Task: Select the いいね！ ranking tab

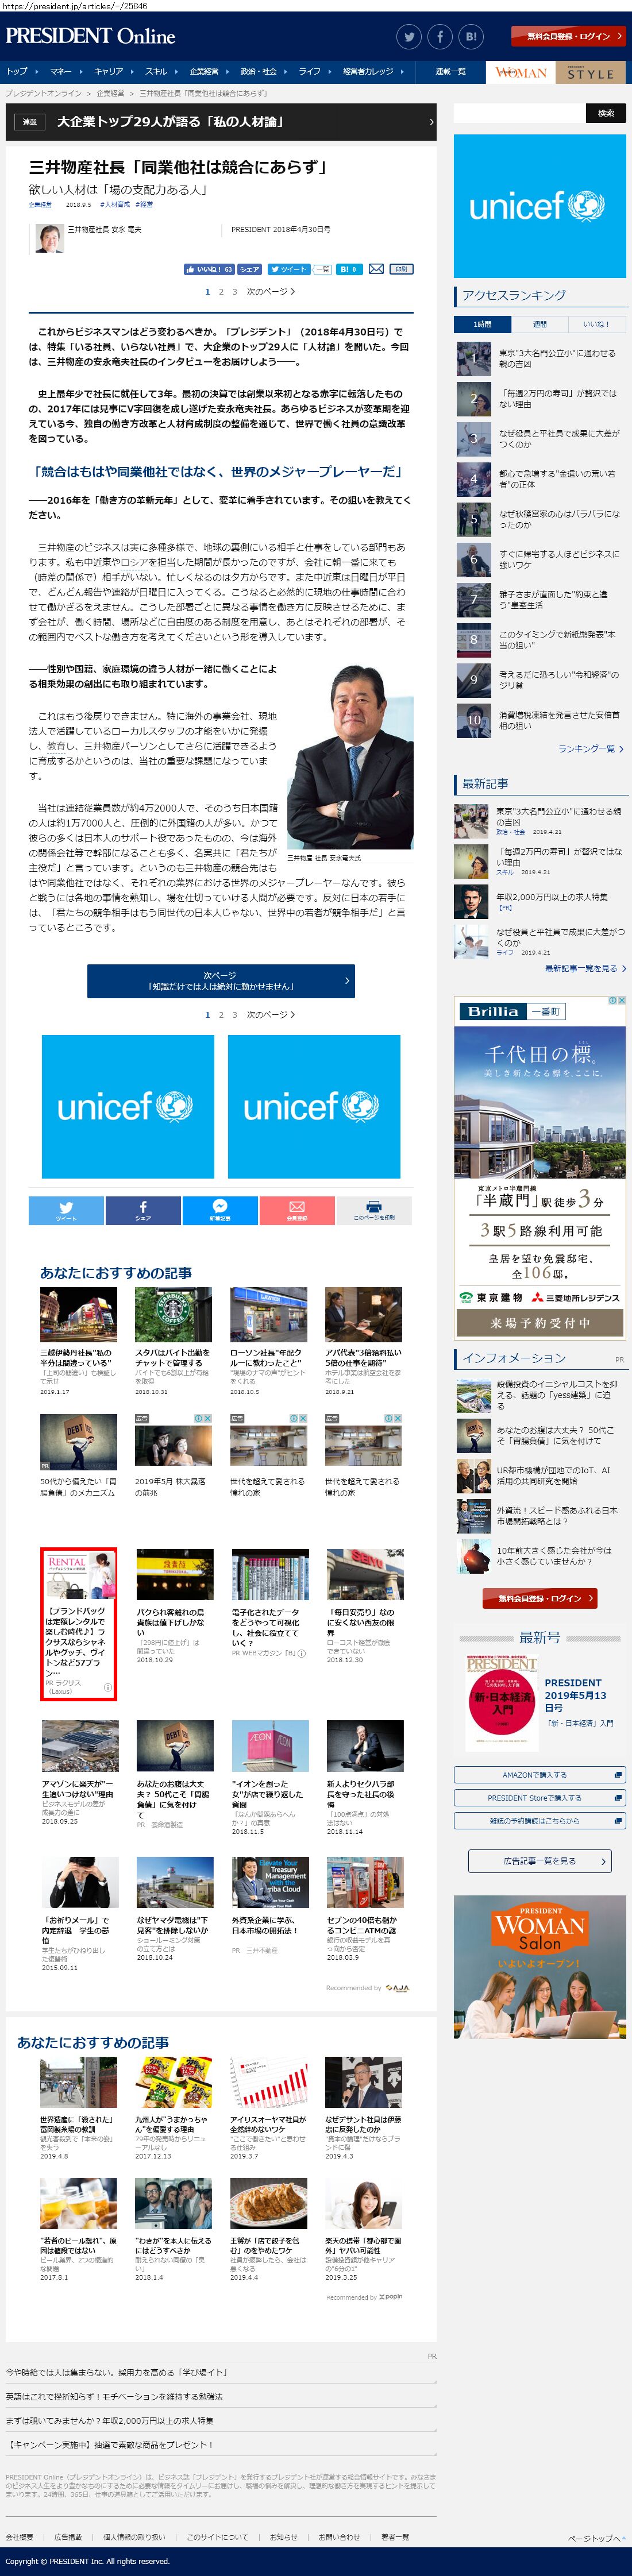Action: pyautogui.click(x=597, y=324)
